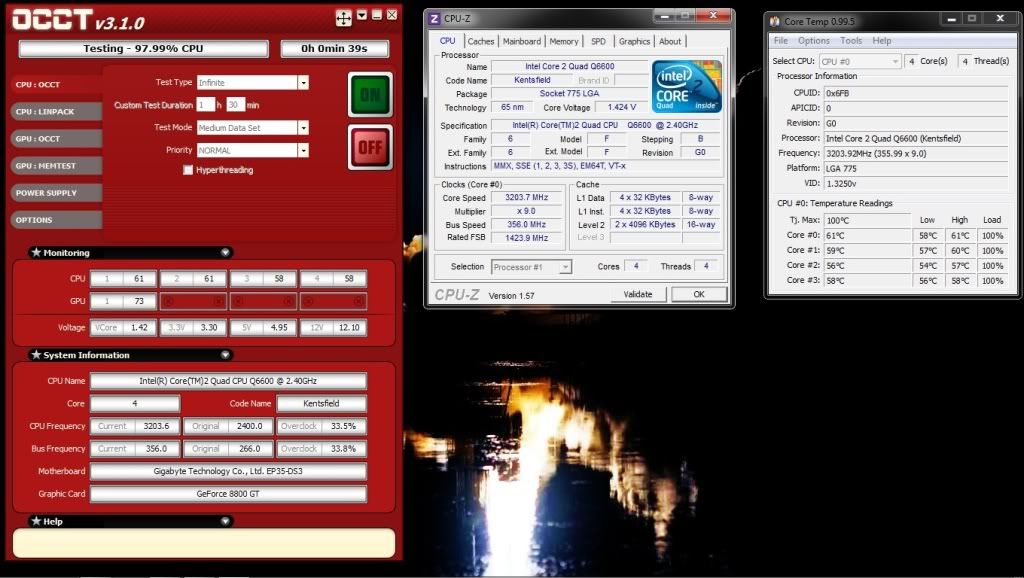
Task: Click the Core Temp title bar icon
Action: pyautogui.click(x=775, y=21)
